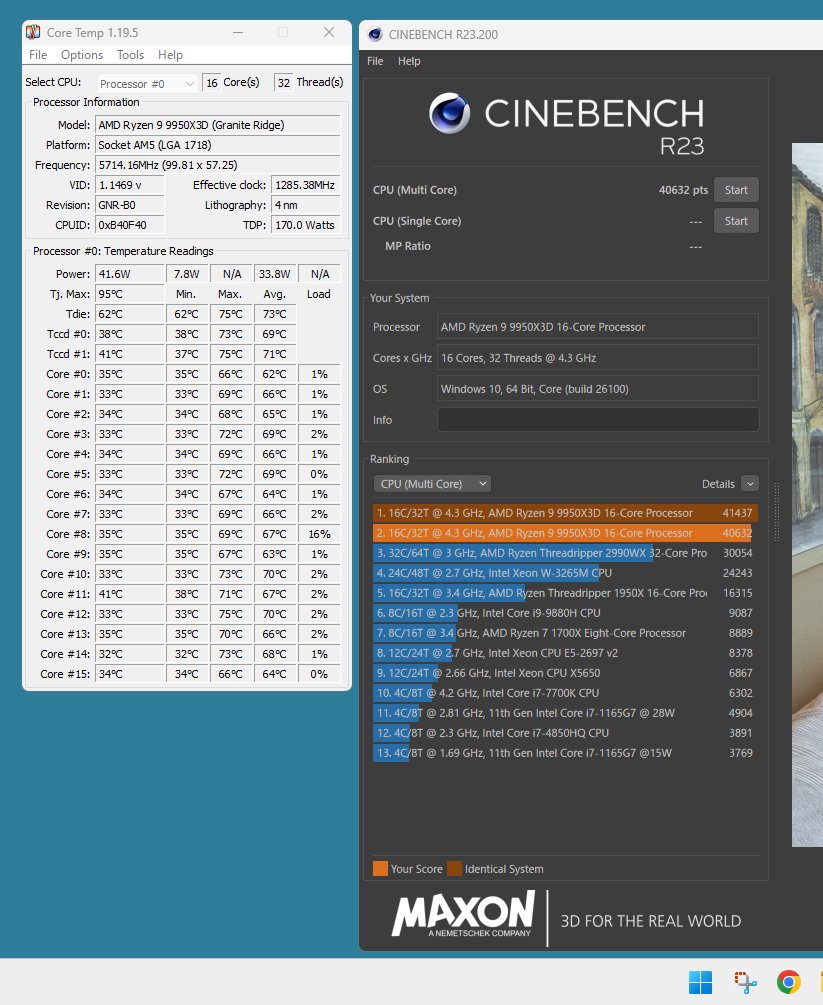Screen dimensions: 823x1005
Task: Click the CPU (Multi Core) score 40632 pts
Action: [x=683, y=190]
